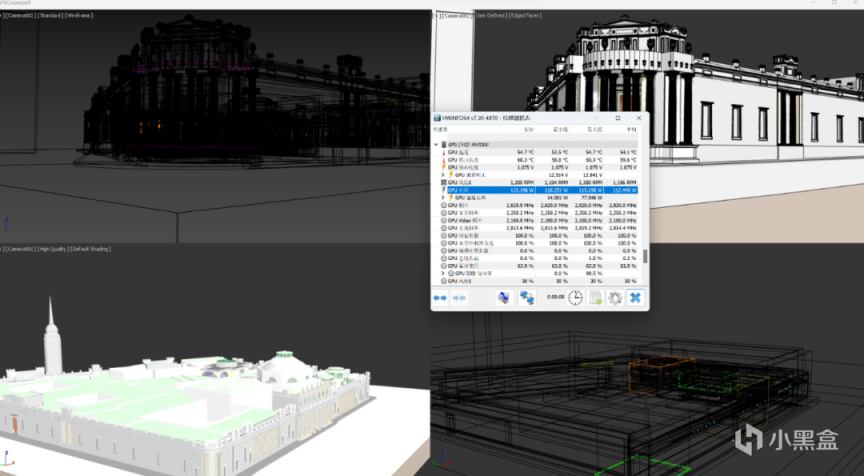Start logging with the document-plus icon
This screenshot has height=476, width=864.
coord(596,298)
